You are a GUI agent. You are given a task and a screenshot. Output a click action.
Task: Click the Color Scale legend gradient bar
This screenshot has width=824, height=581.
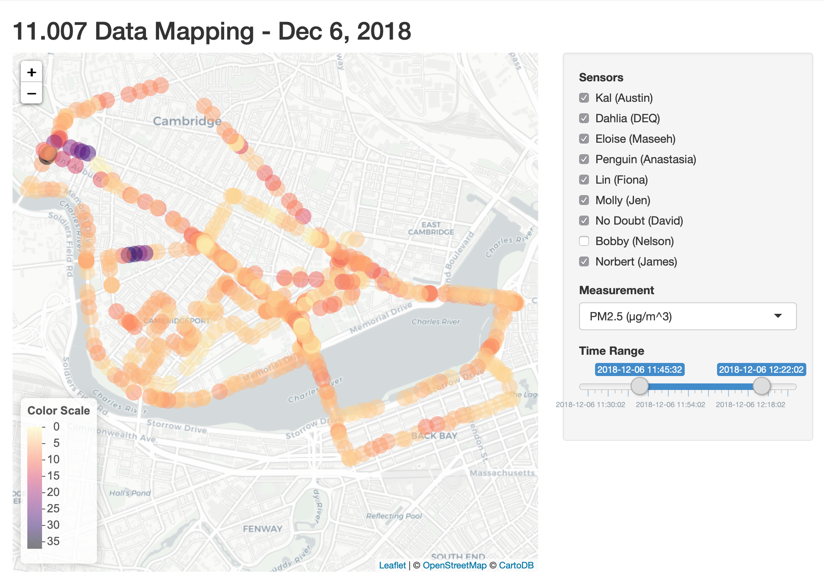35,487
